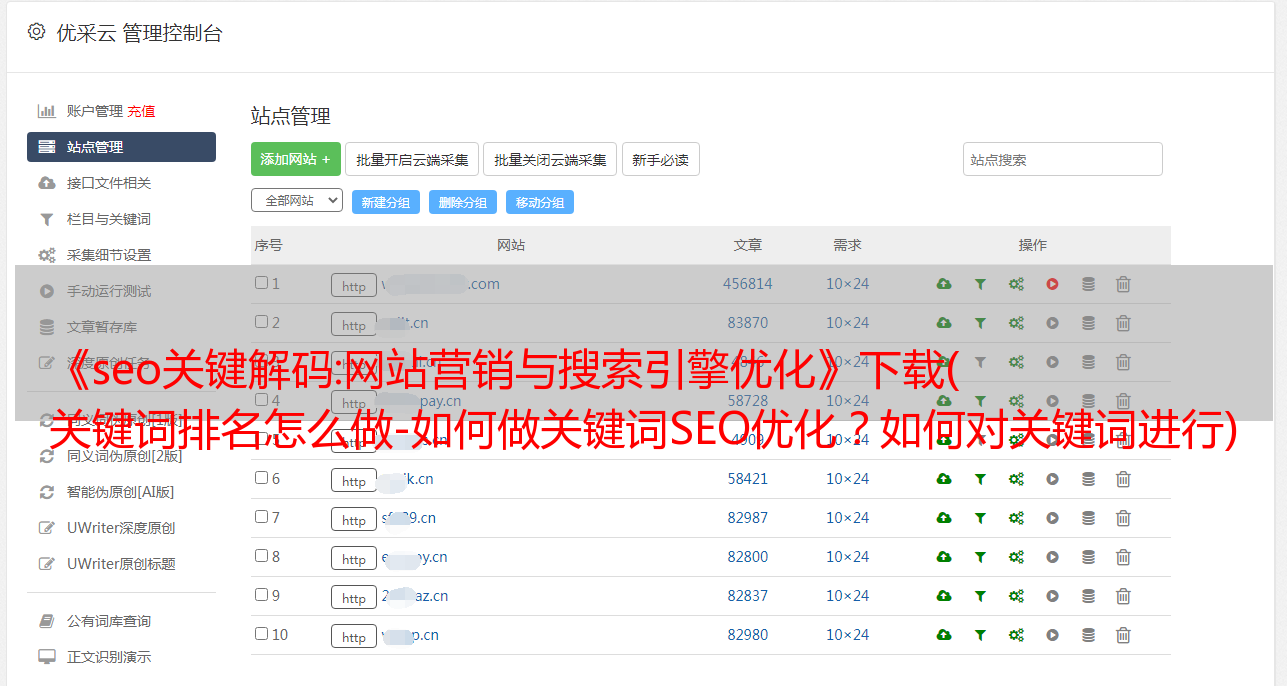Click cloud upload icon in row 6

[944, 479]
